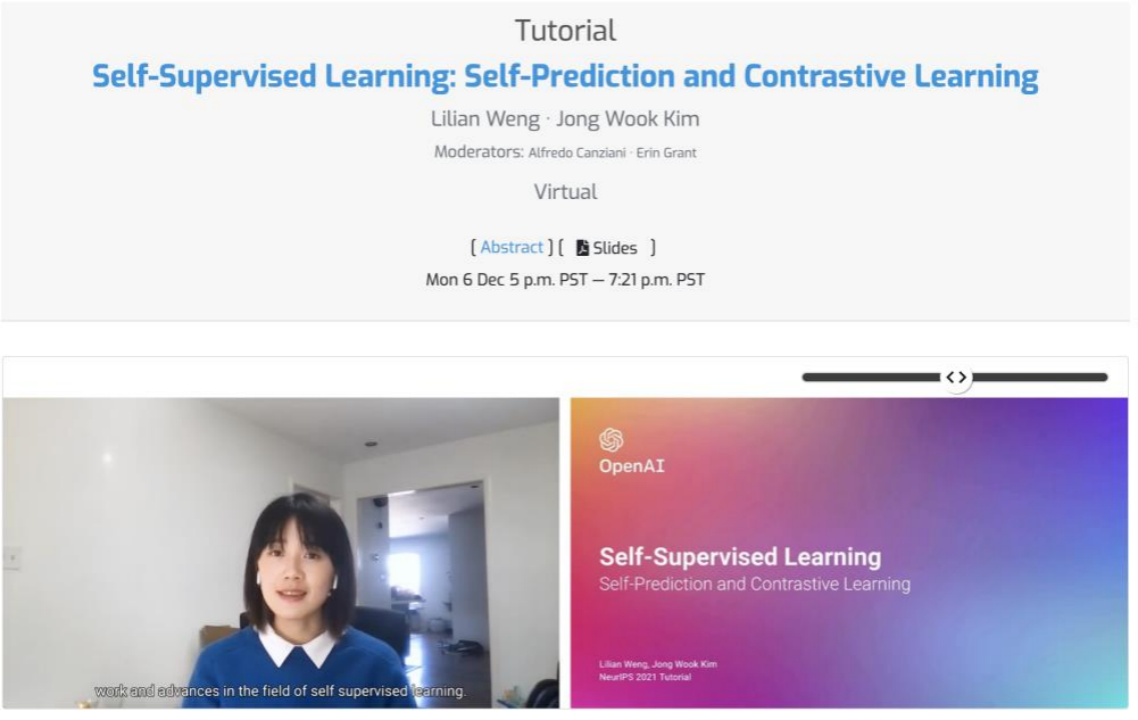Click the NeurIPS 2021 Tutorial slide footer
The height and width of the screenshot is (720, 1138).
pos(644,677)
